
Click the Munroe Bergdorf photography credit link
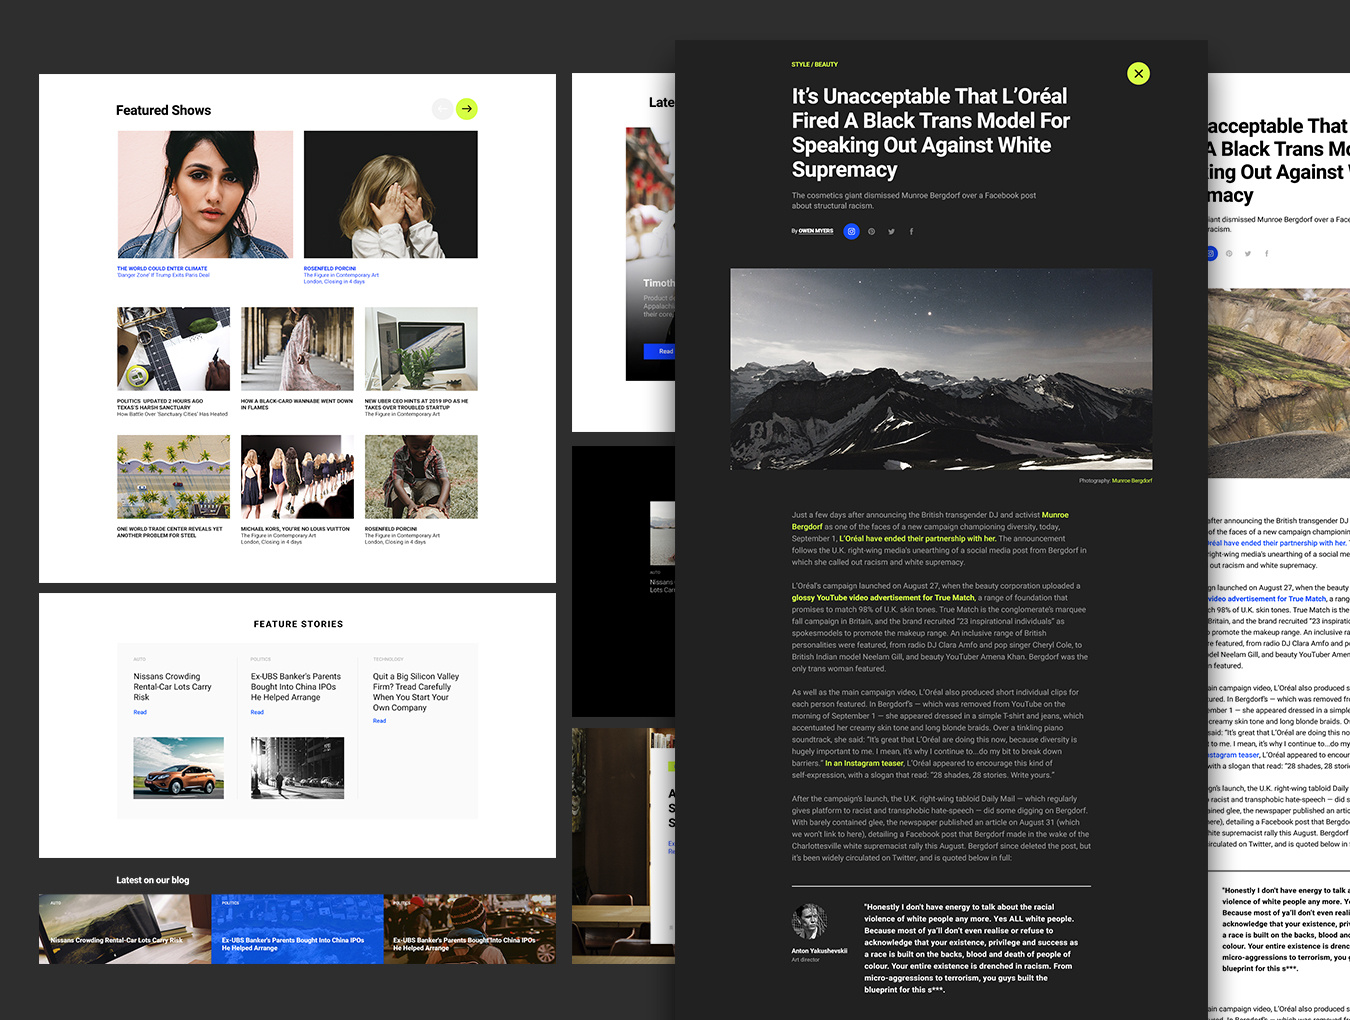click(1131, 480)
